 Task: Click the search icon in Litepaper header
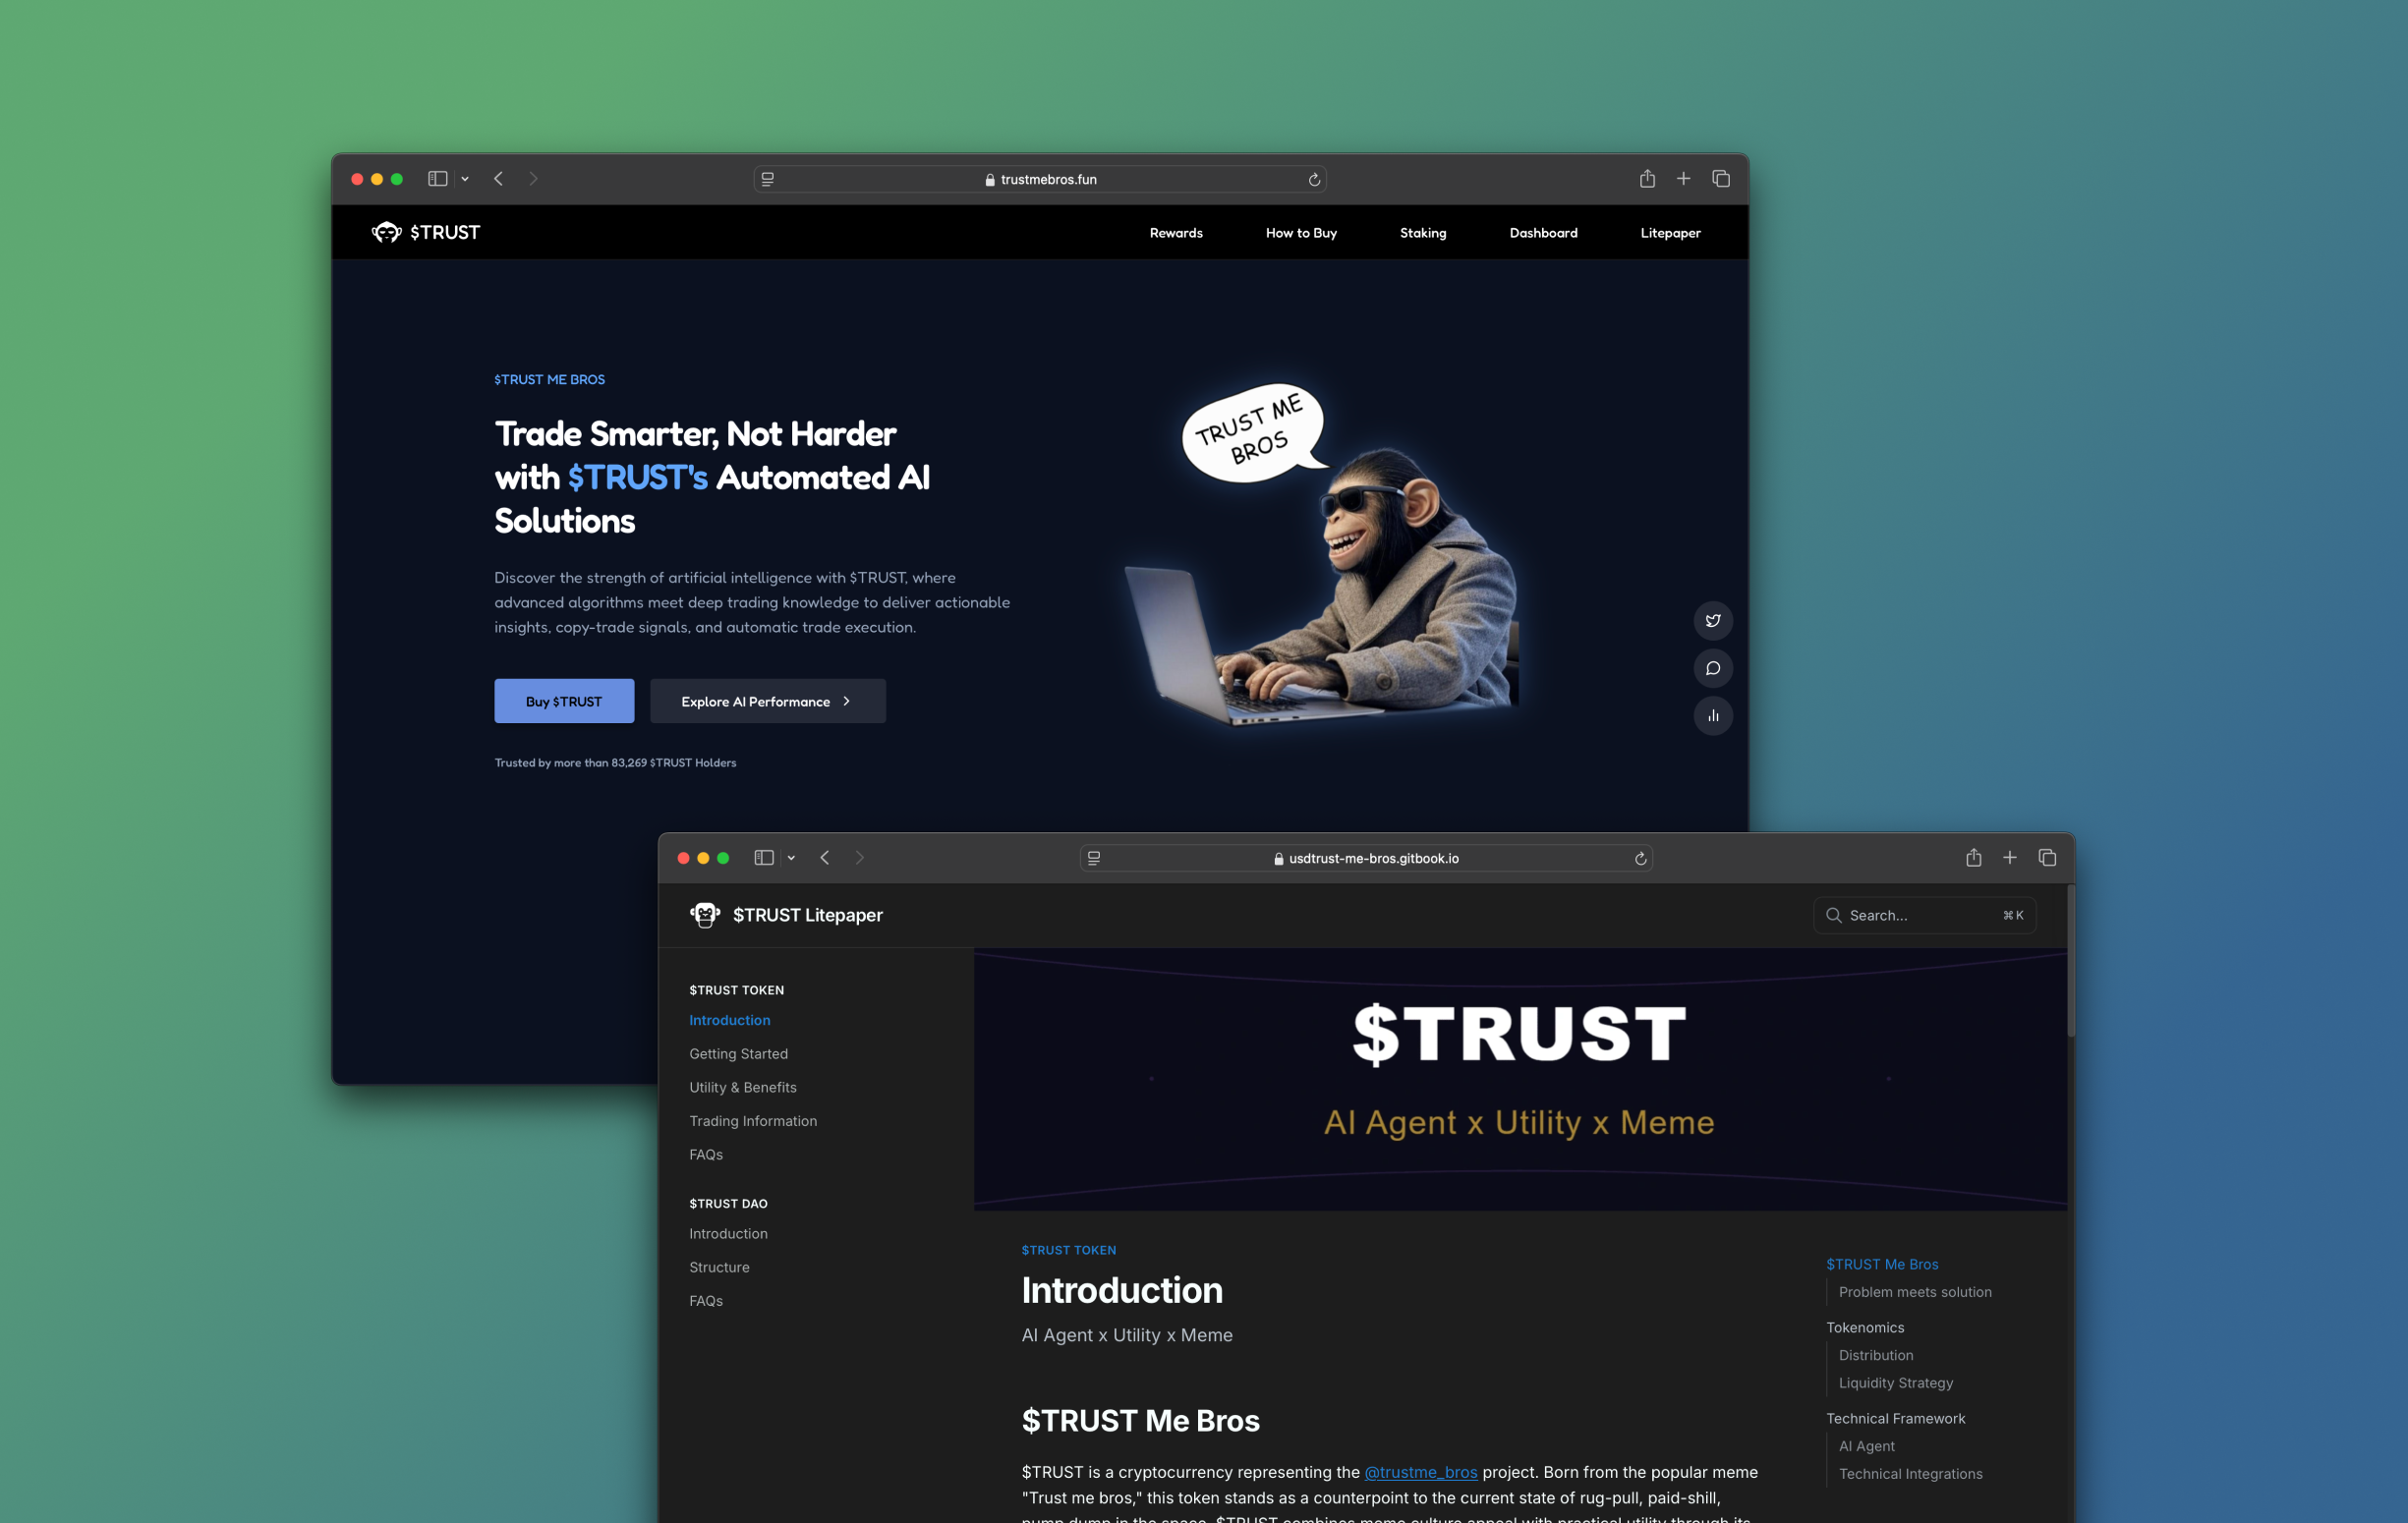click(1834, 914)
